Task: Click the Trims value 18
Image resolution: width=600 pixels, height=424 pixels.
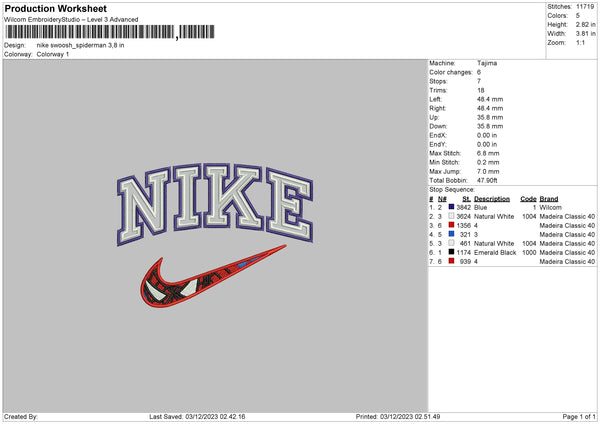Action: (x=481, y=90)
